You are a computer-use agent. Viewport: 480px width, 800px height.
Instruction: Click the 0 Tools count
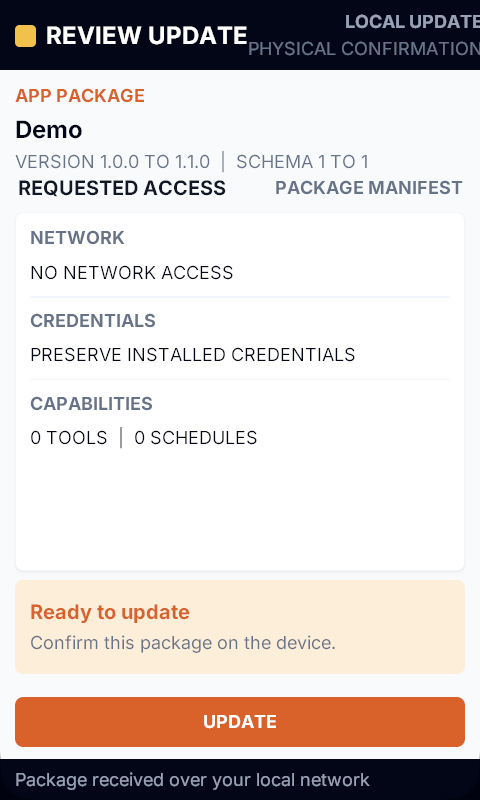click(69, 438)
